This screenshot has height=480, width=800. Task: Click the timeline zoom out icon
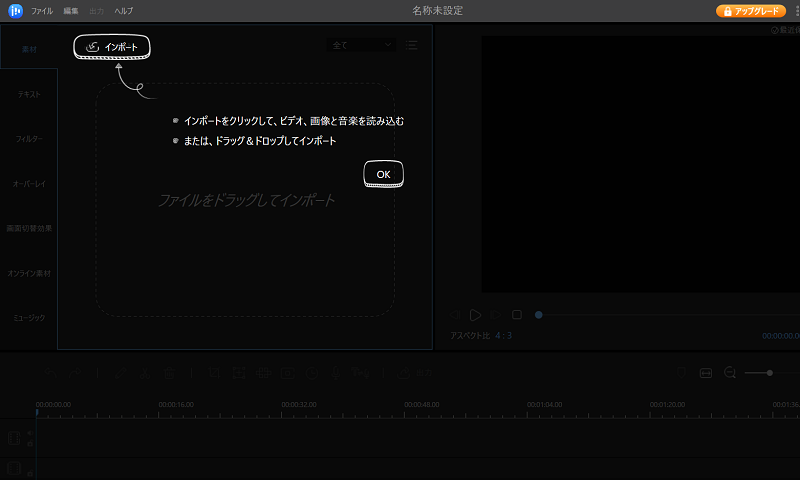[730, 372]
